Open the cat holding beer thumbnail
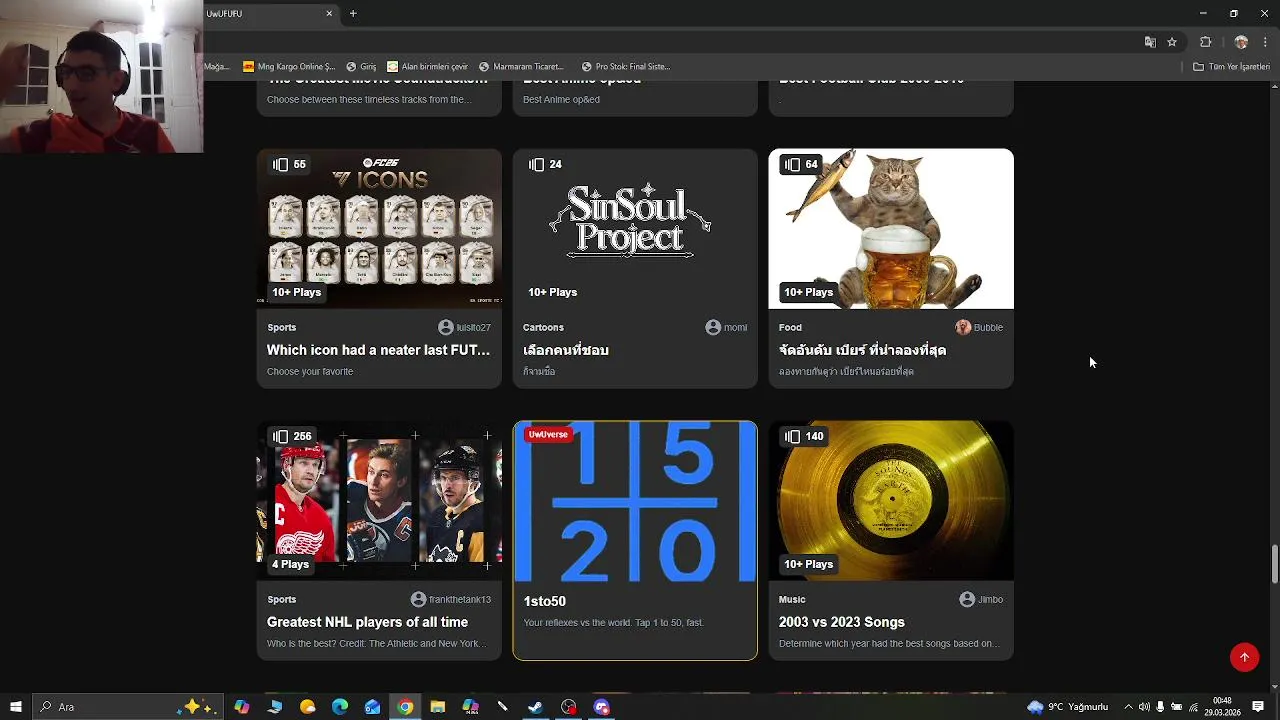1280x720 pixels. (891, 228)
